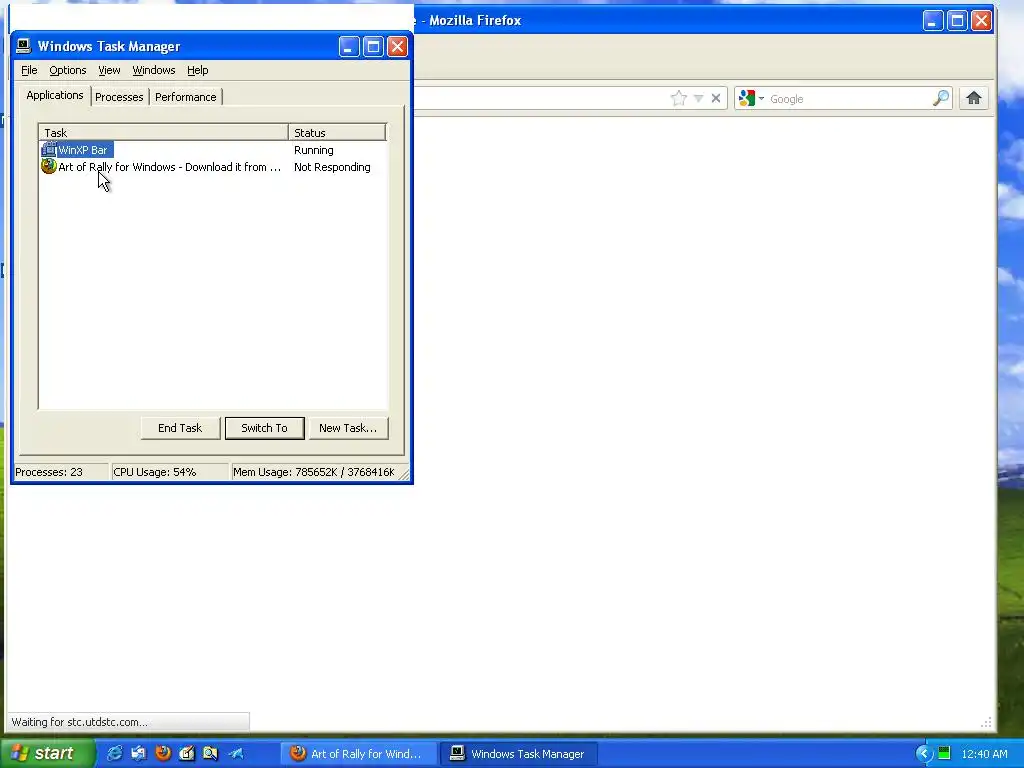The width and height of the screenshot is (1024, 768).
Task: Click the magnifier folder quick launch icon
Action: [210, 754]
